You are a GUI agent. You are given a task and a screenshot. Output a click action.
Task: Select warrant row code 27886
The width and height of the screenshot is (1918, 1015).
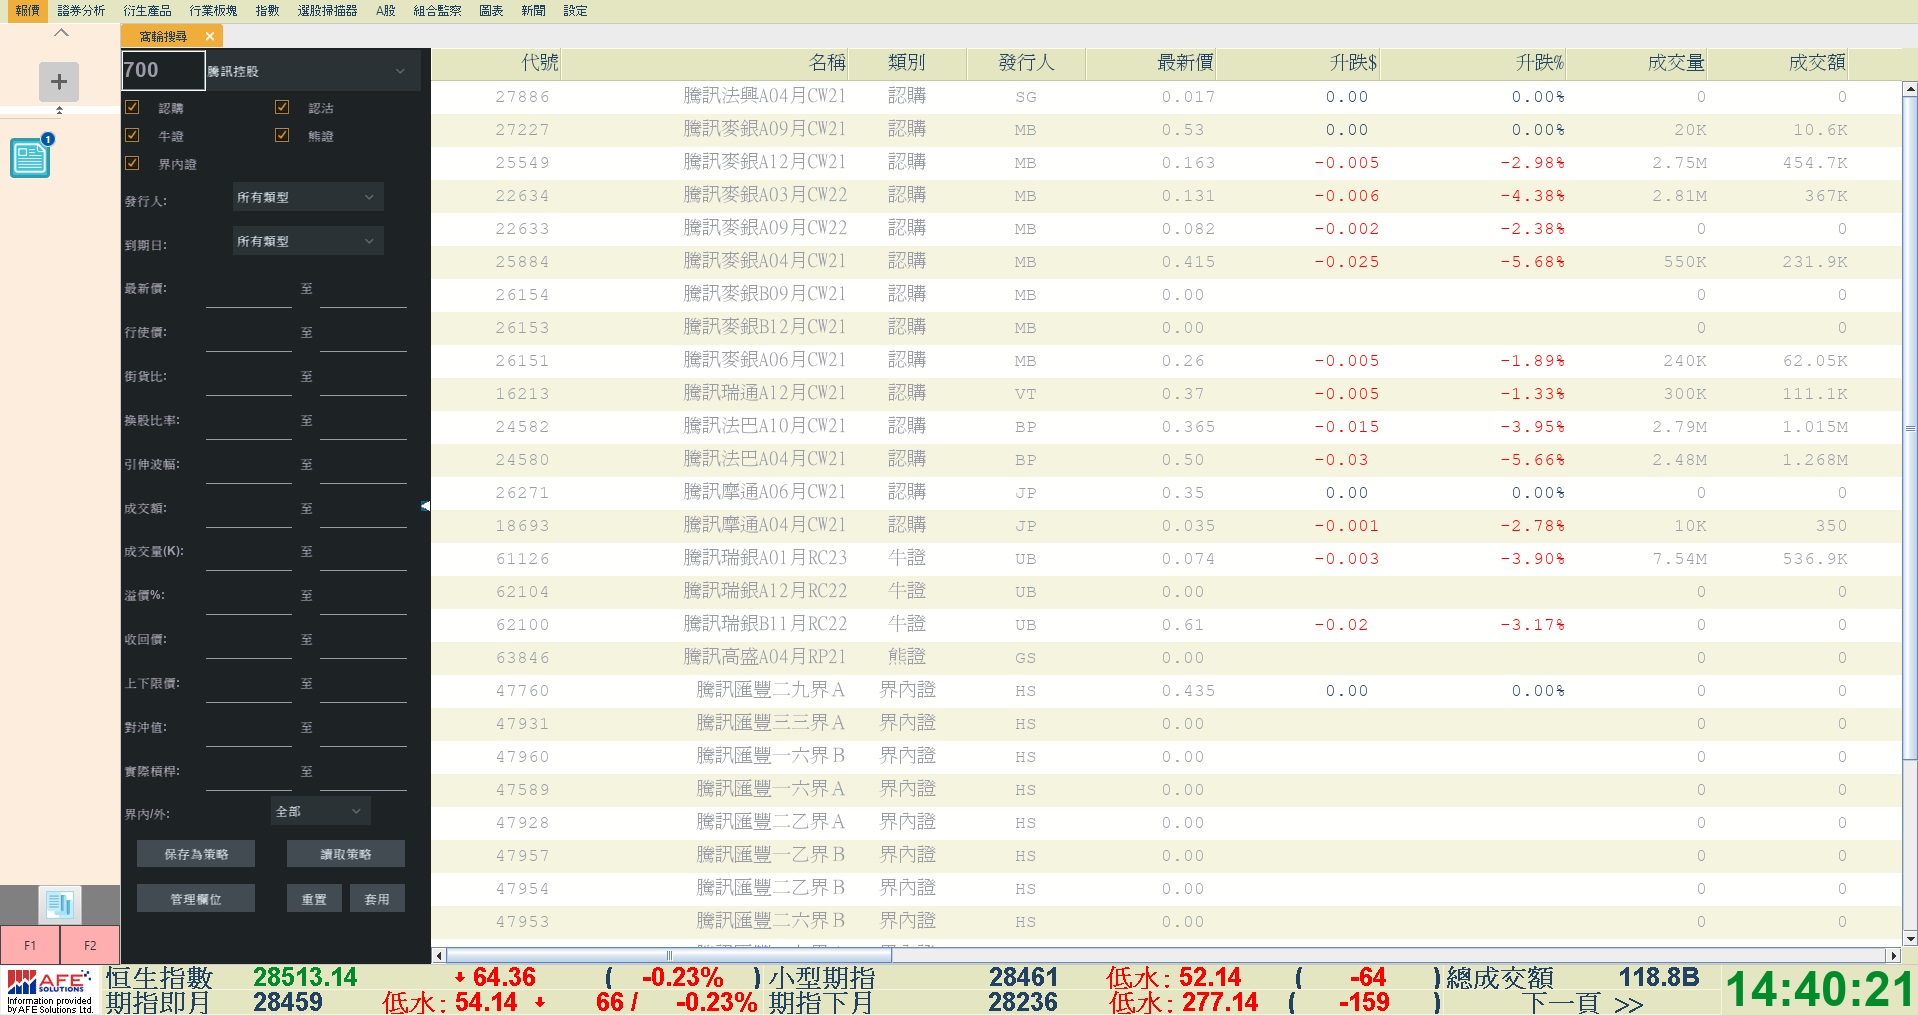[1166, 97]
